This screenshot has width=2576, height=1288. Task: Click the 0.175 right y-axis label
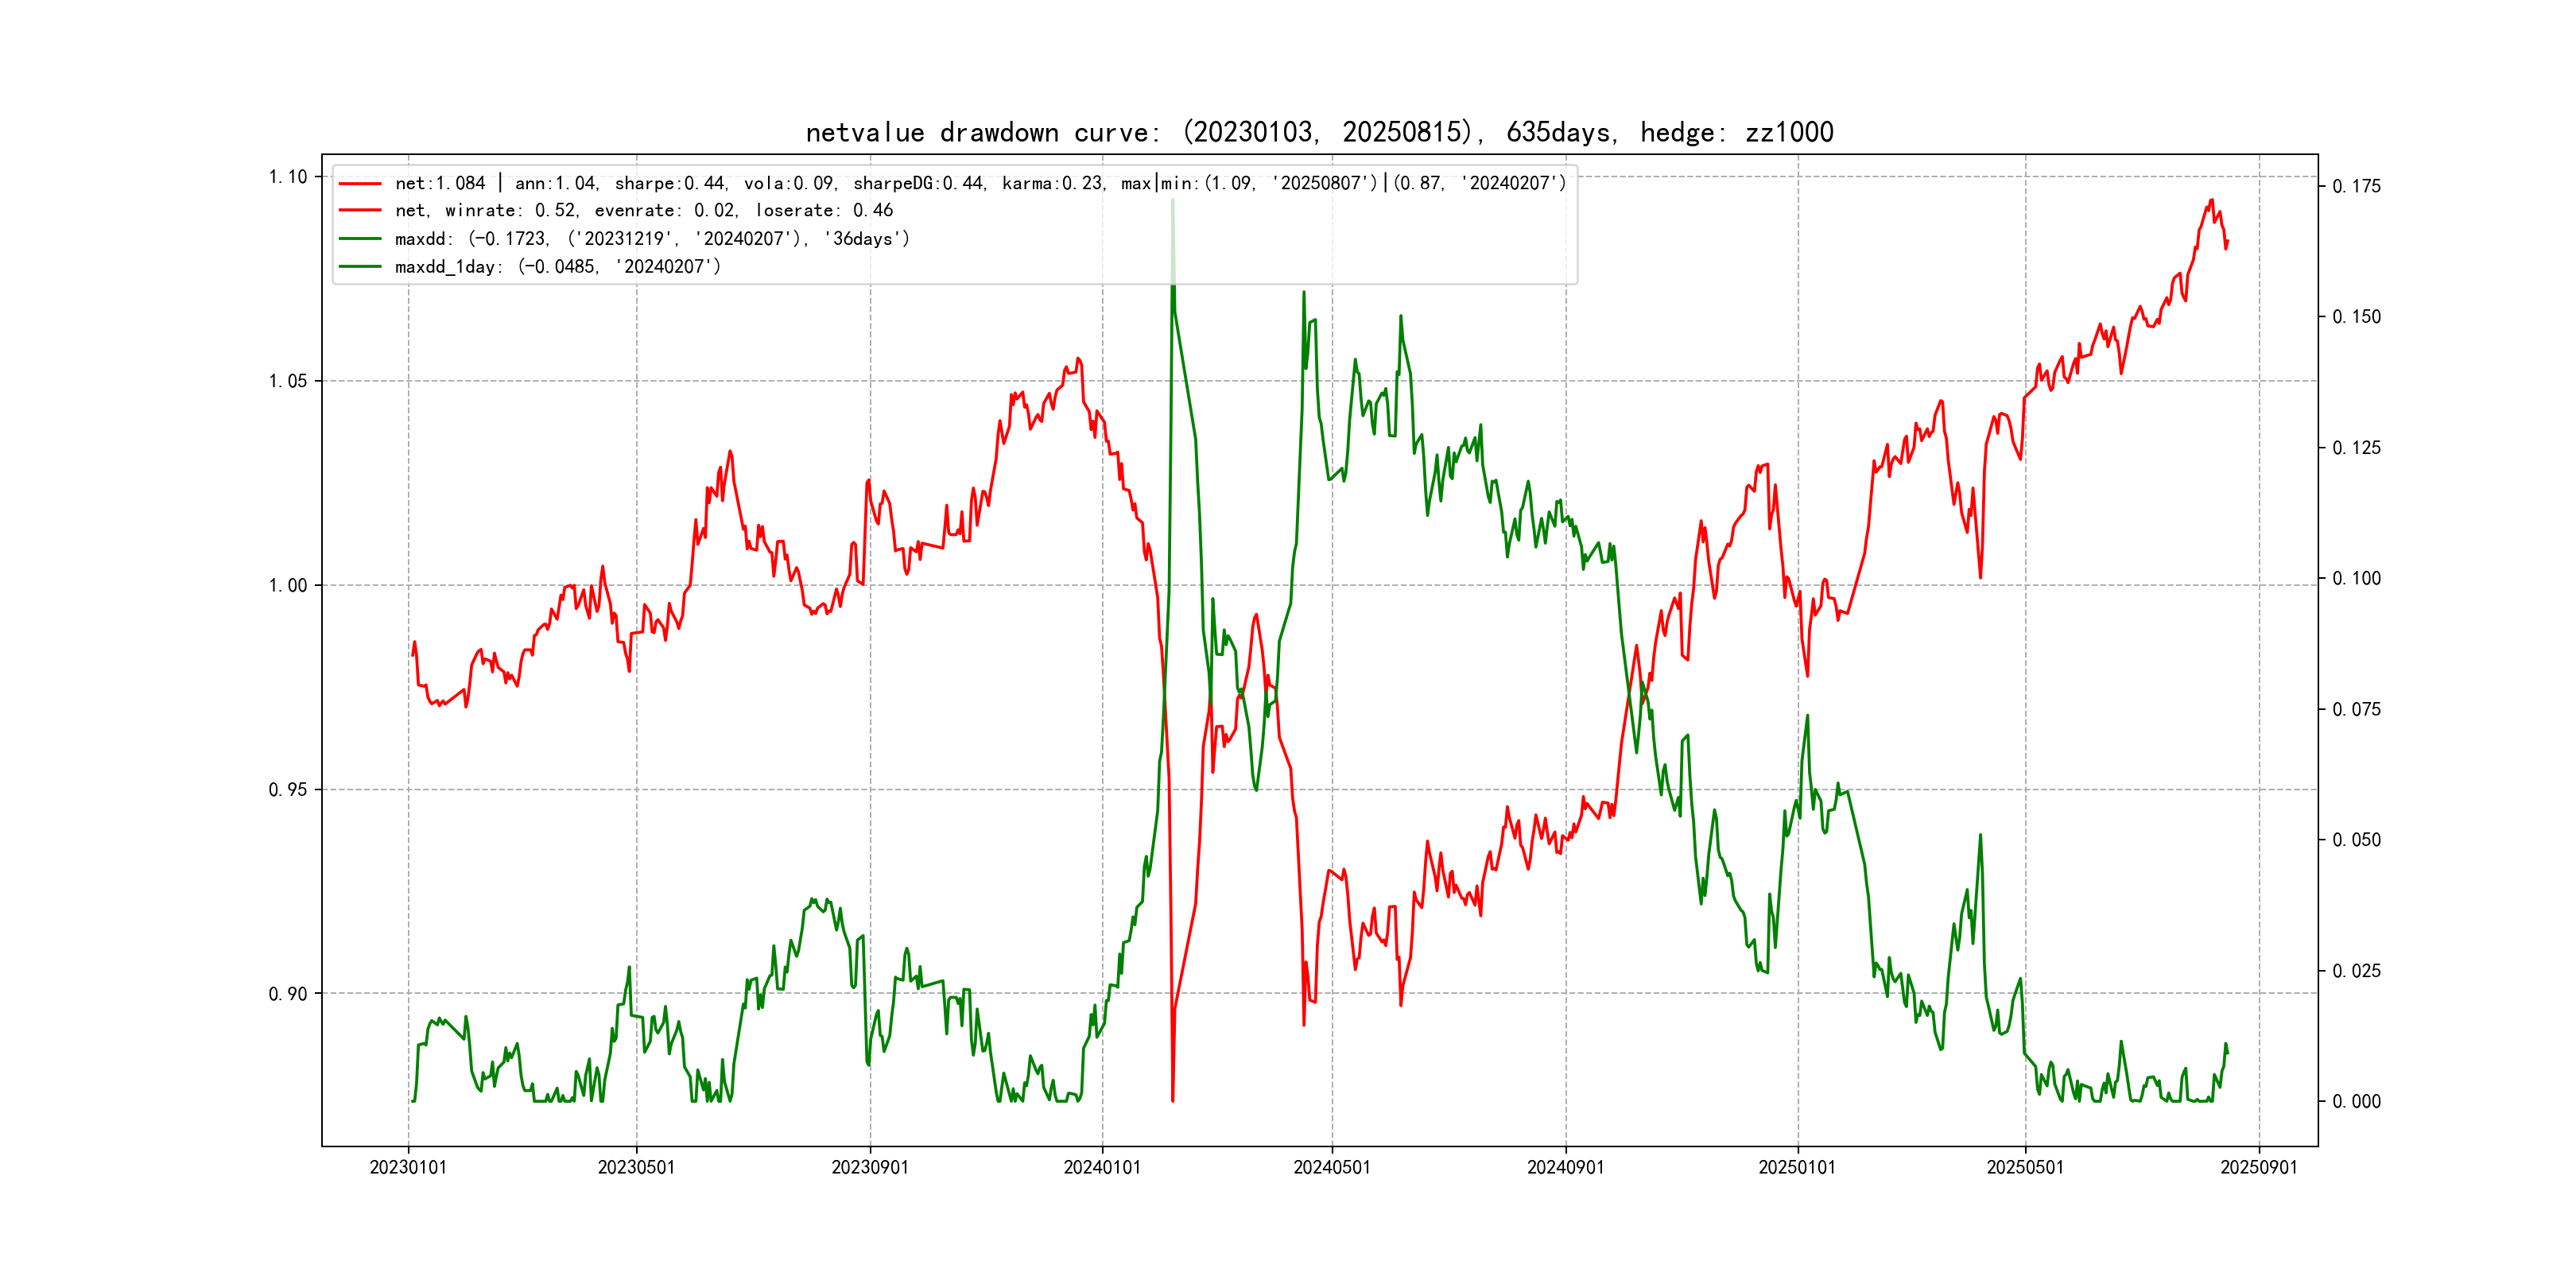coord(2356,186)
